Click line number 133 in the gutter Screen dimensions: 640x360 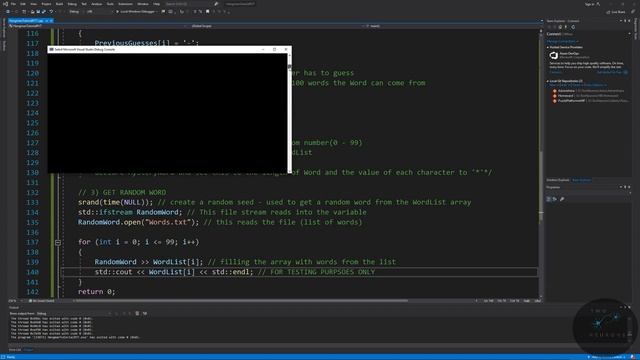coord(32,202)
